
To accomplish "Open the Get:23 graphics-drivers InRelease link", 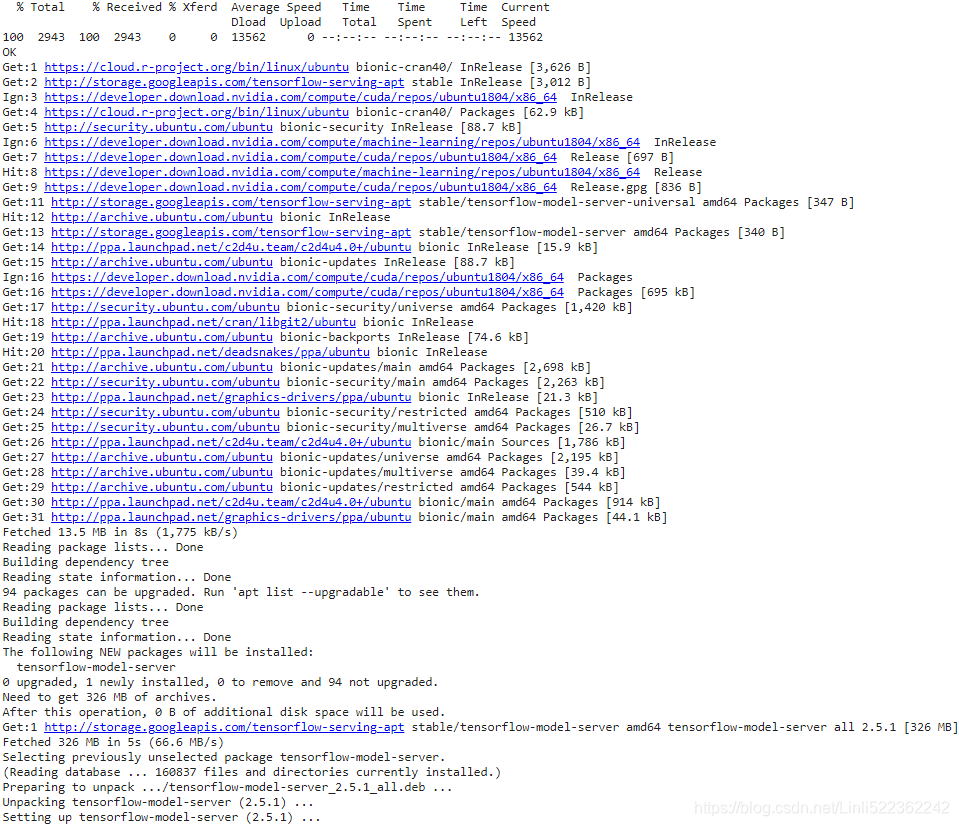I will (x=231, y=397).
